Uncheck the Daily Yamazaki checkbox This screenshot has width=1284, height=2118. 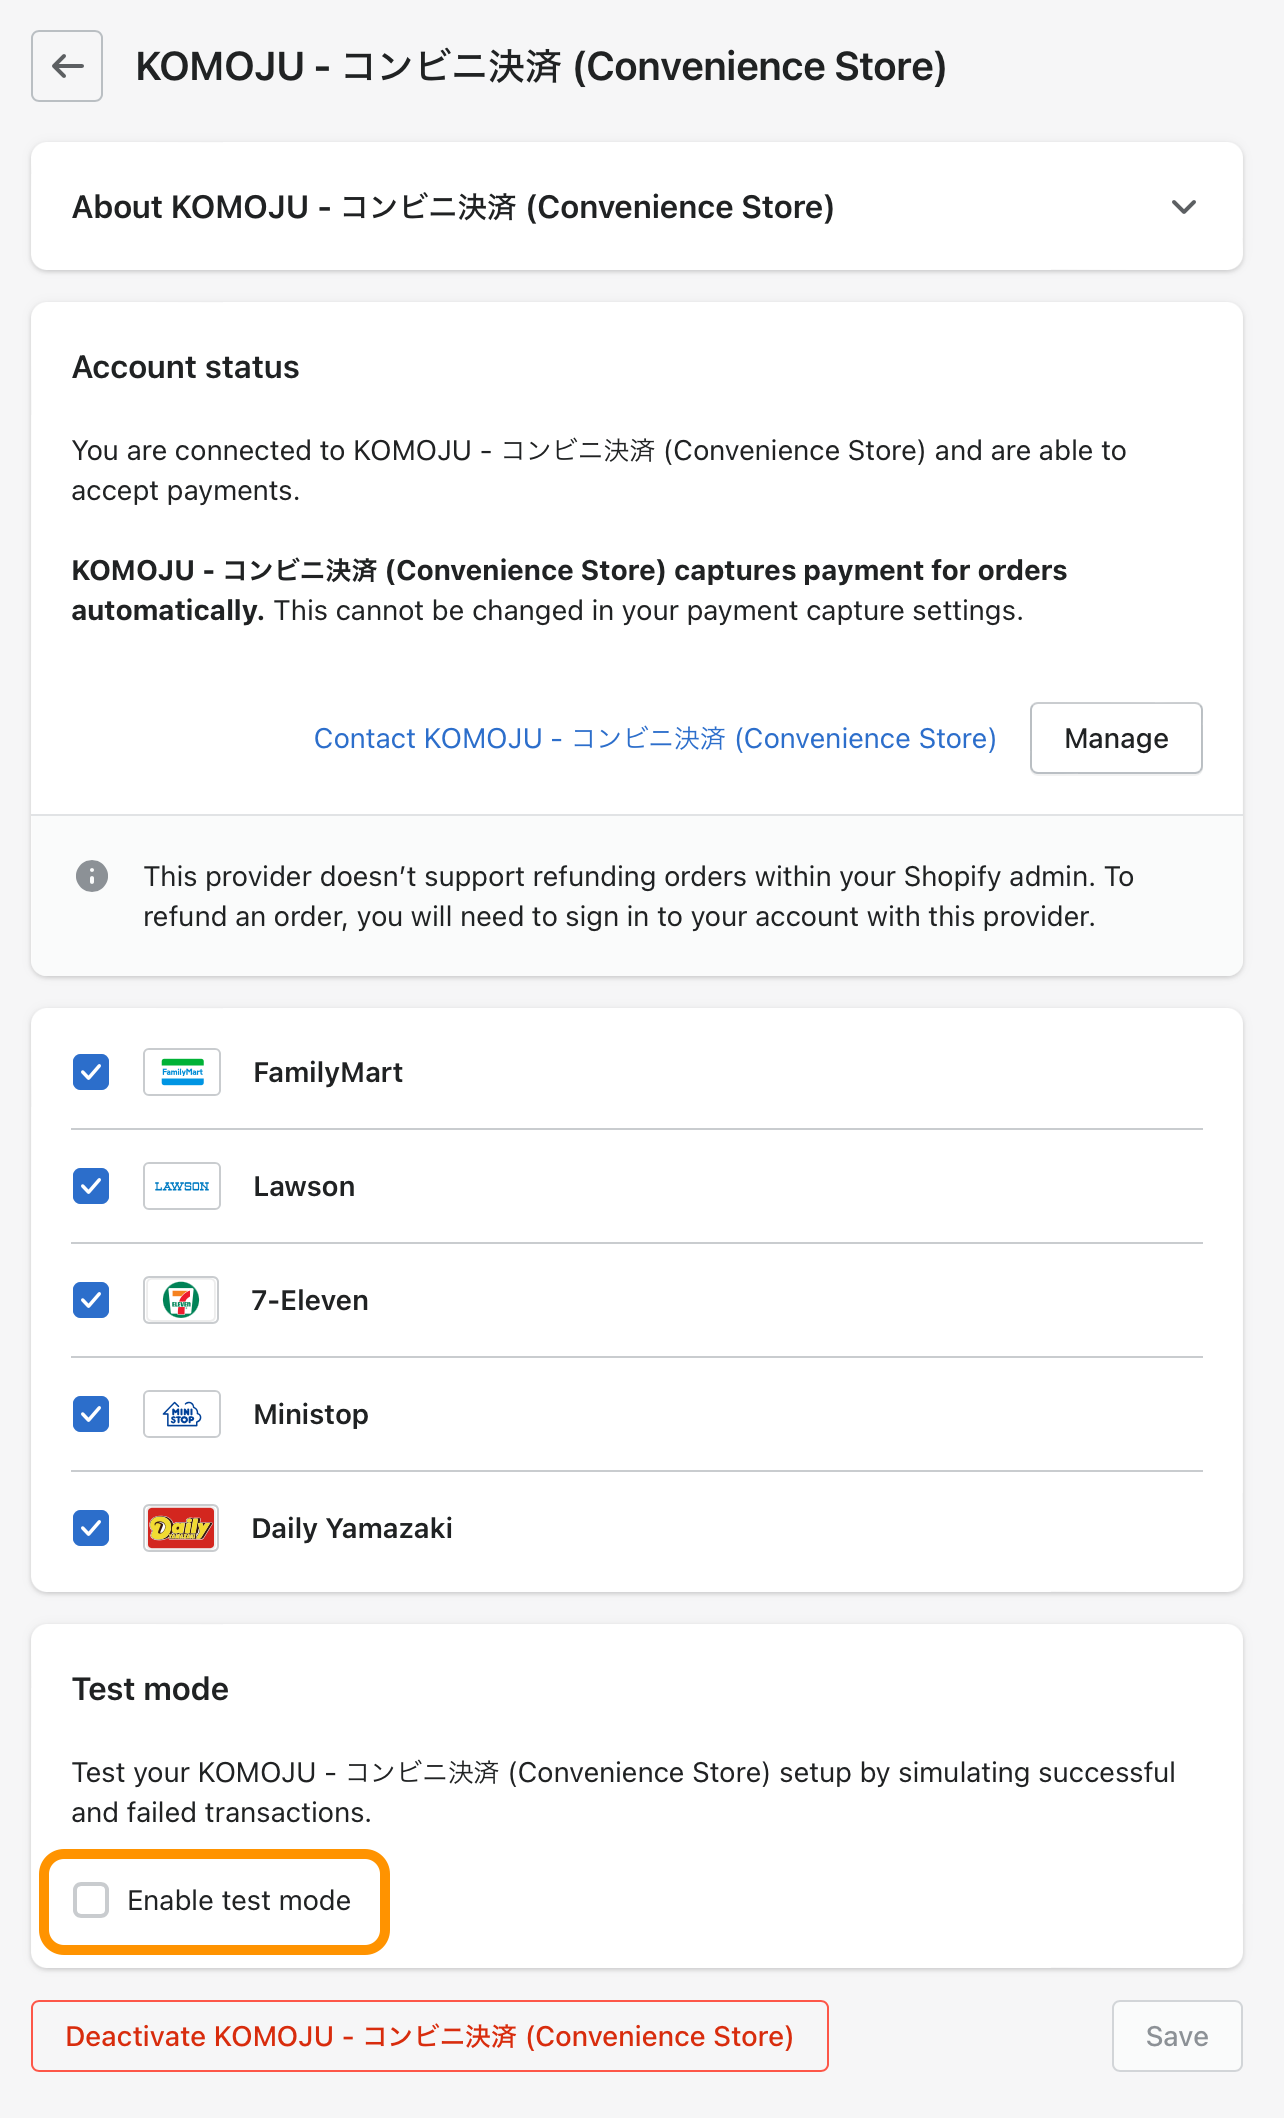[x=91, y=1528]
